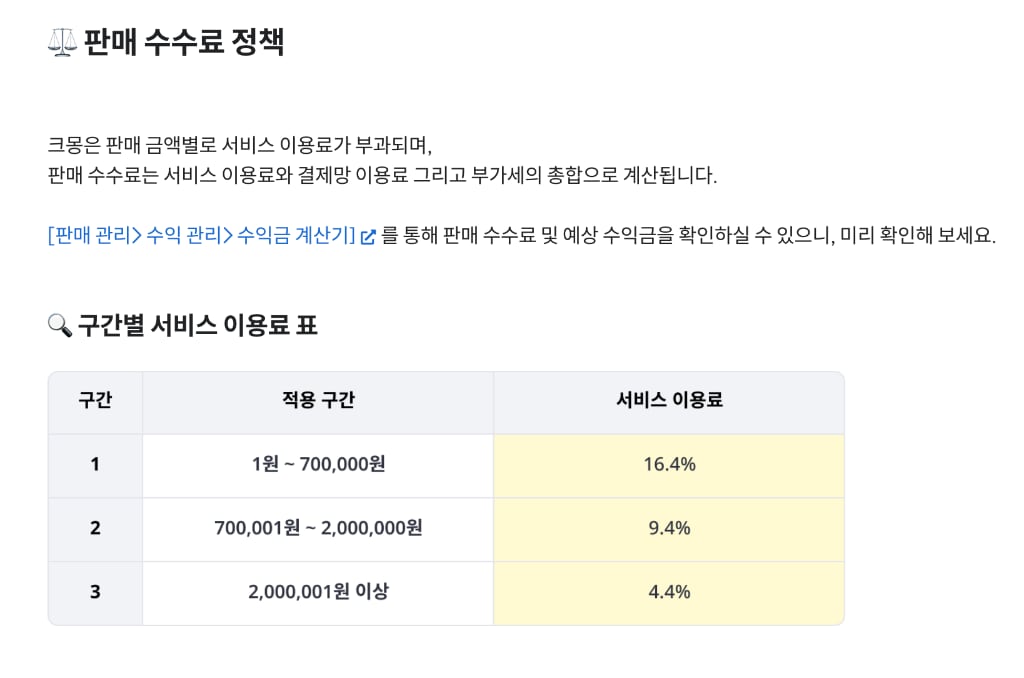Screen dimensions: 1024x678
Task: Open the 판매 관리> 수익 관리> 수익금 계산기 link
Action: (x=201, y=235)
